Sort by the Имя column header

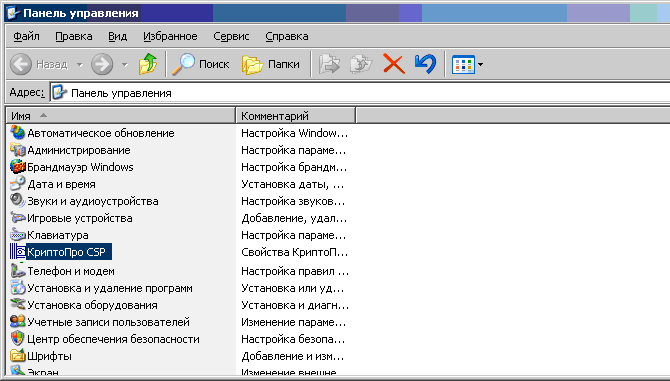click(x=120, y=116)
